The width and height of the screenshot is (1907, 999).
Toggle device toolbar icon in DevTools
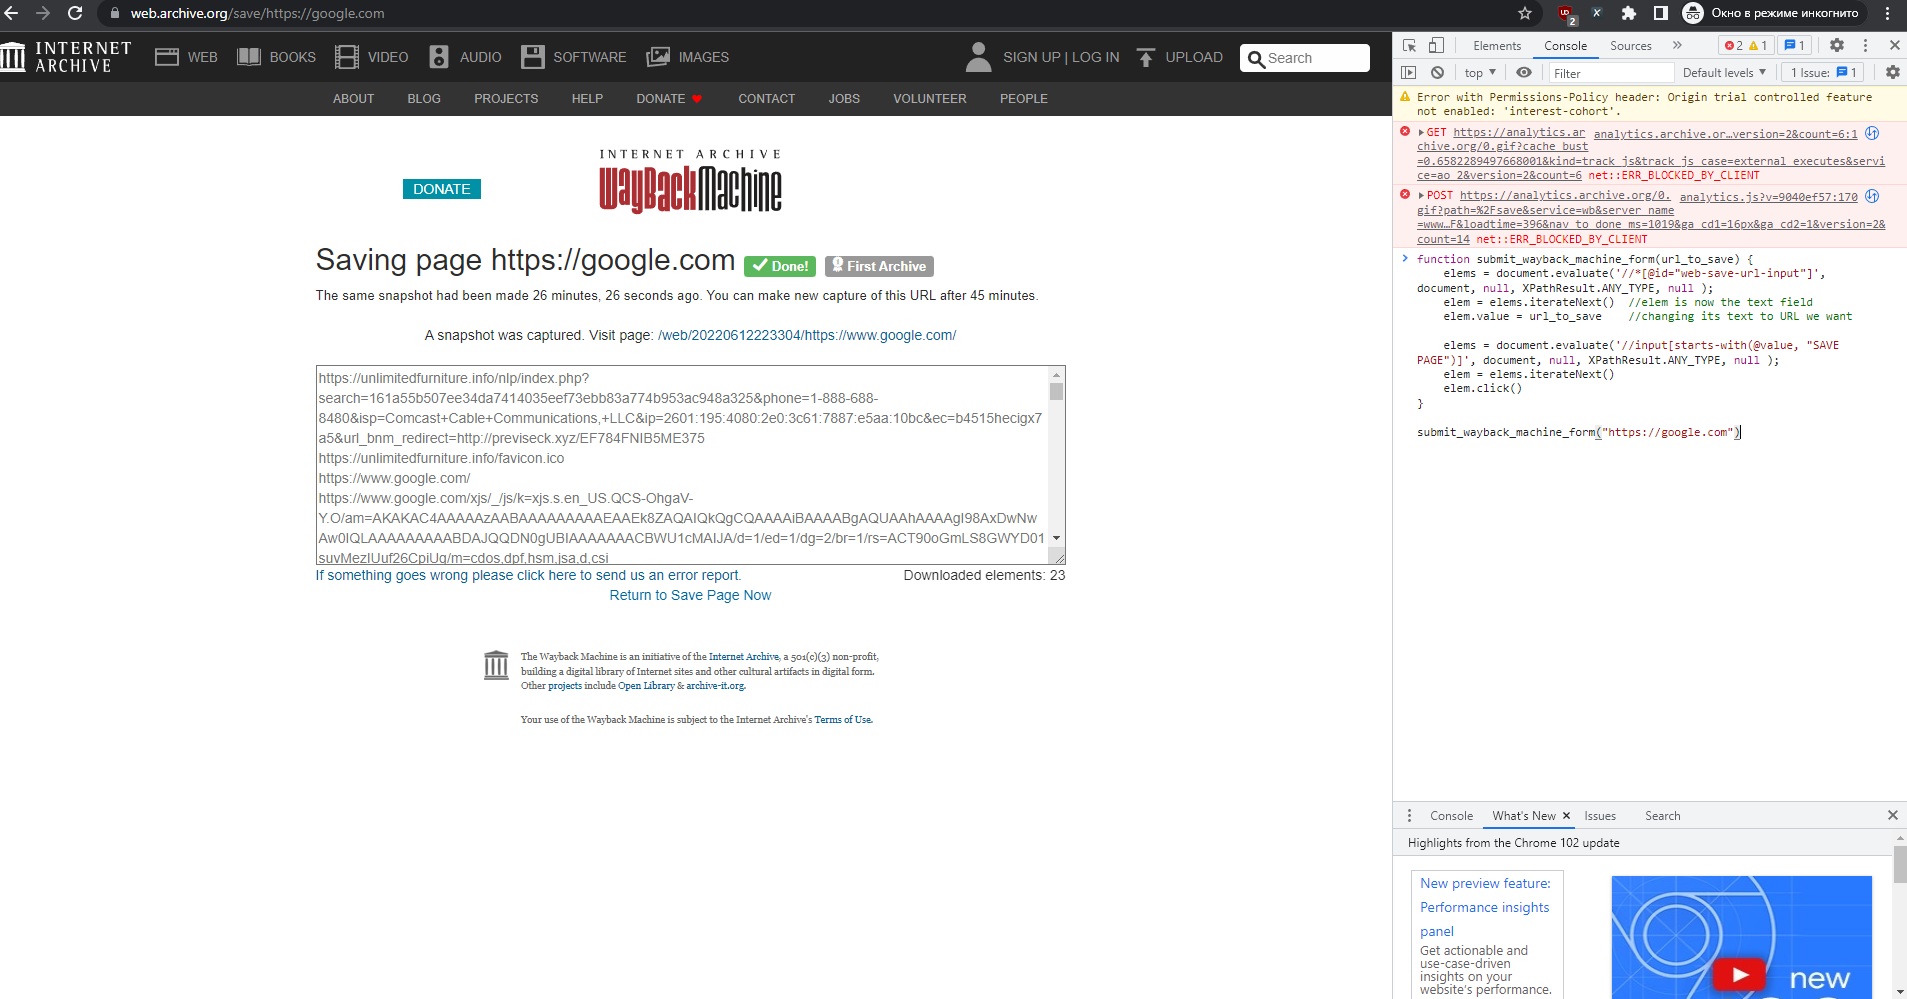click(1436, 45)
